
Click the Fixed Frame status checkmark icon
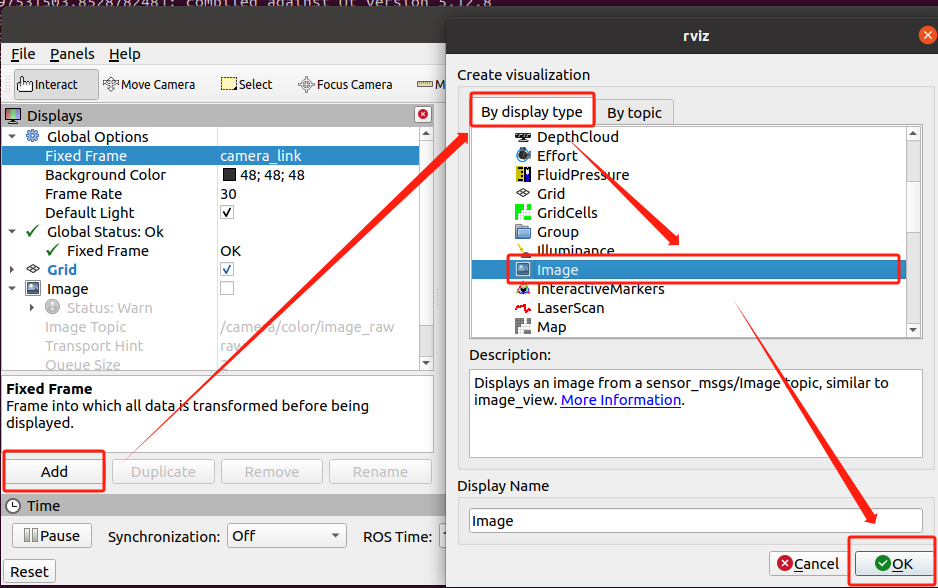click(53, 251)
